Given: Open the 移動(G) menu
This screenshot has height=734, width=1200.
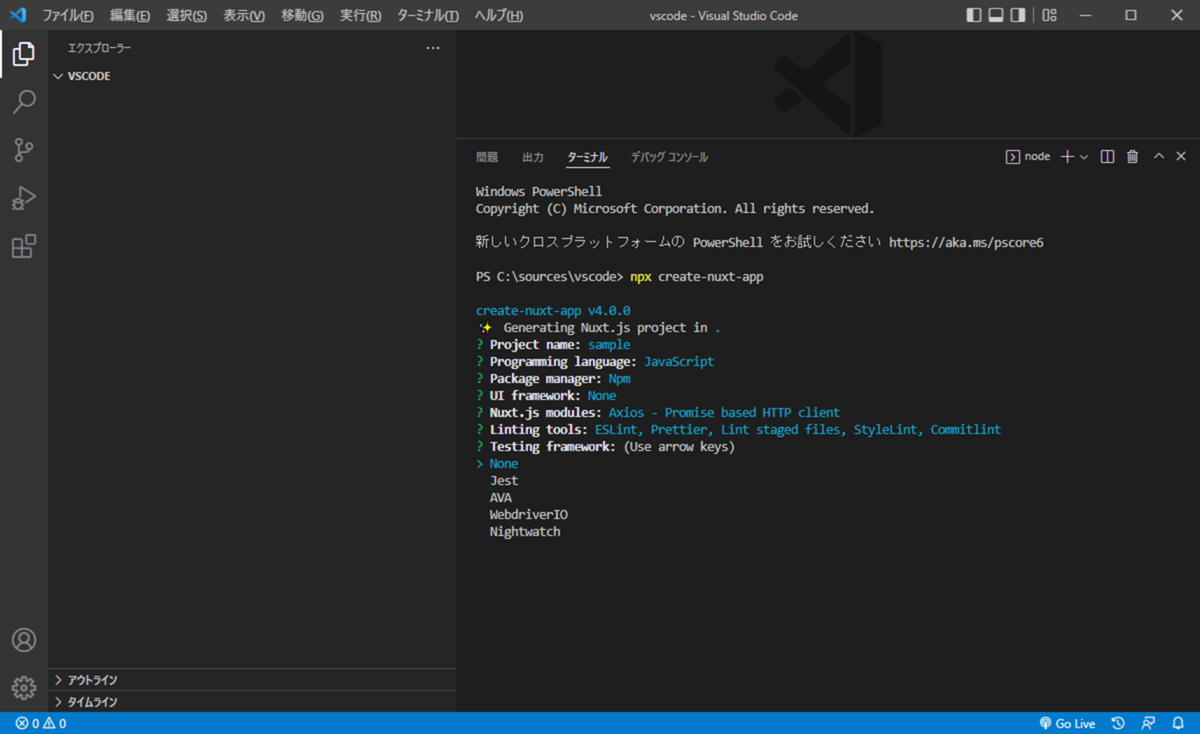Looking at the screenshot, I should (302, 16).
